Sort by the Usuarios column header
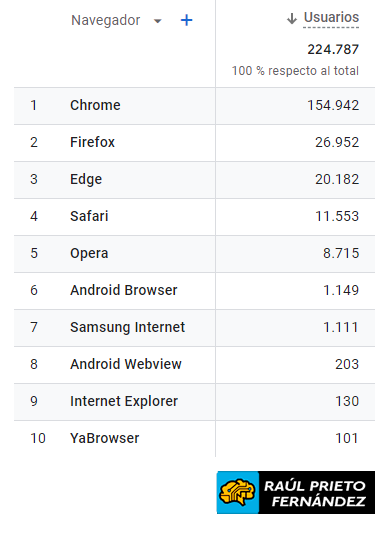390x534 pixels. point(331,17)
